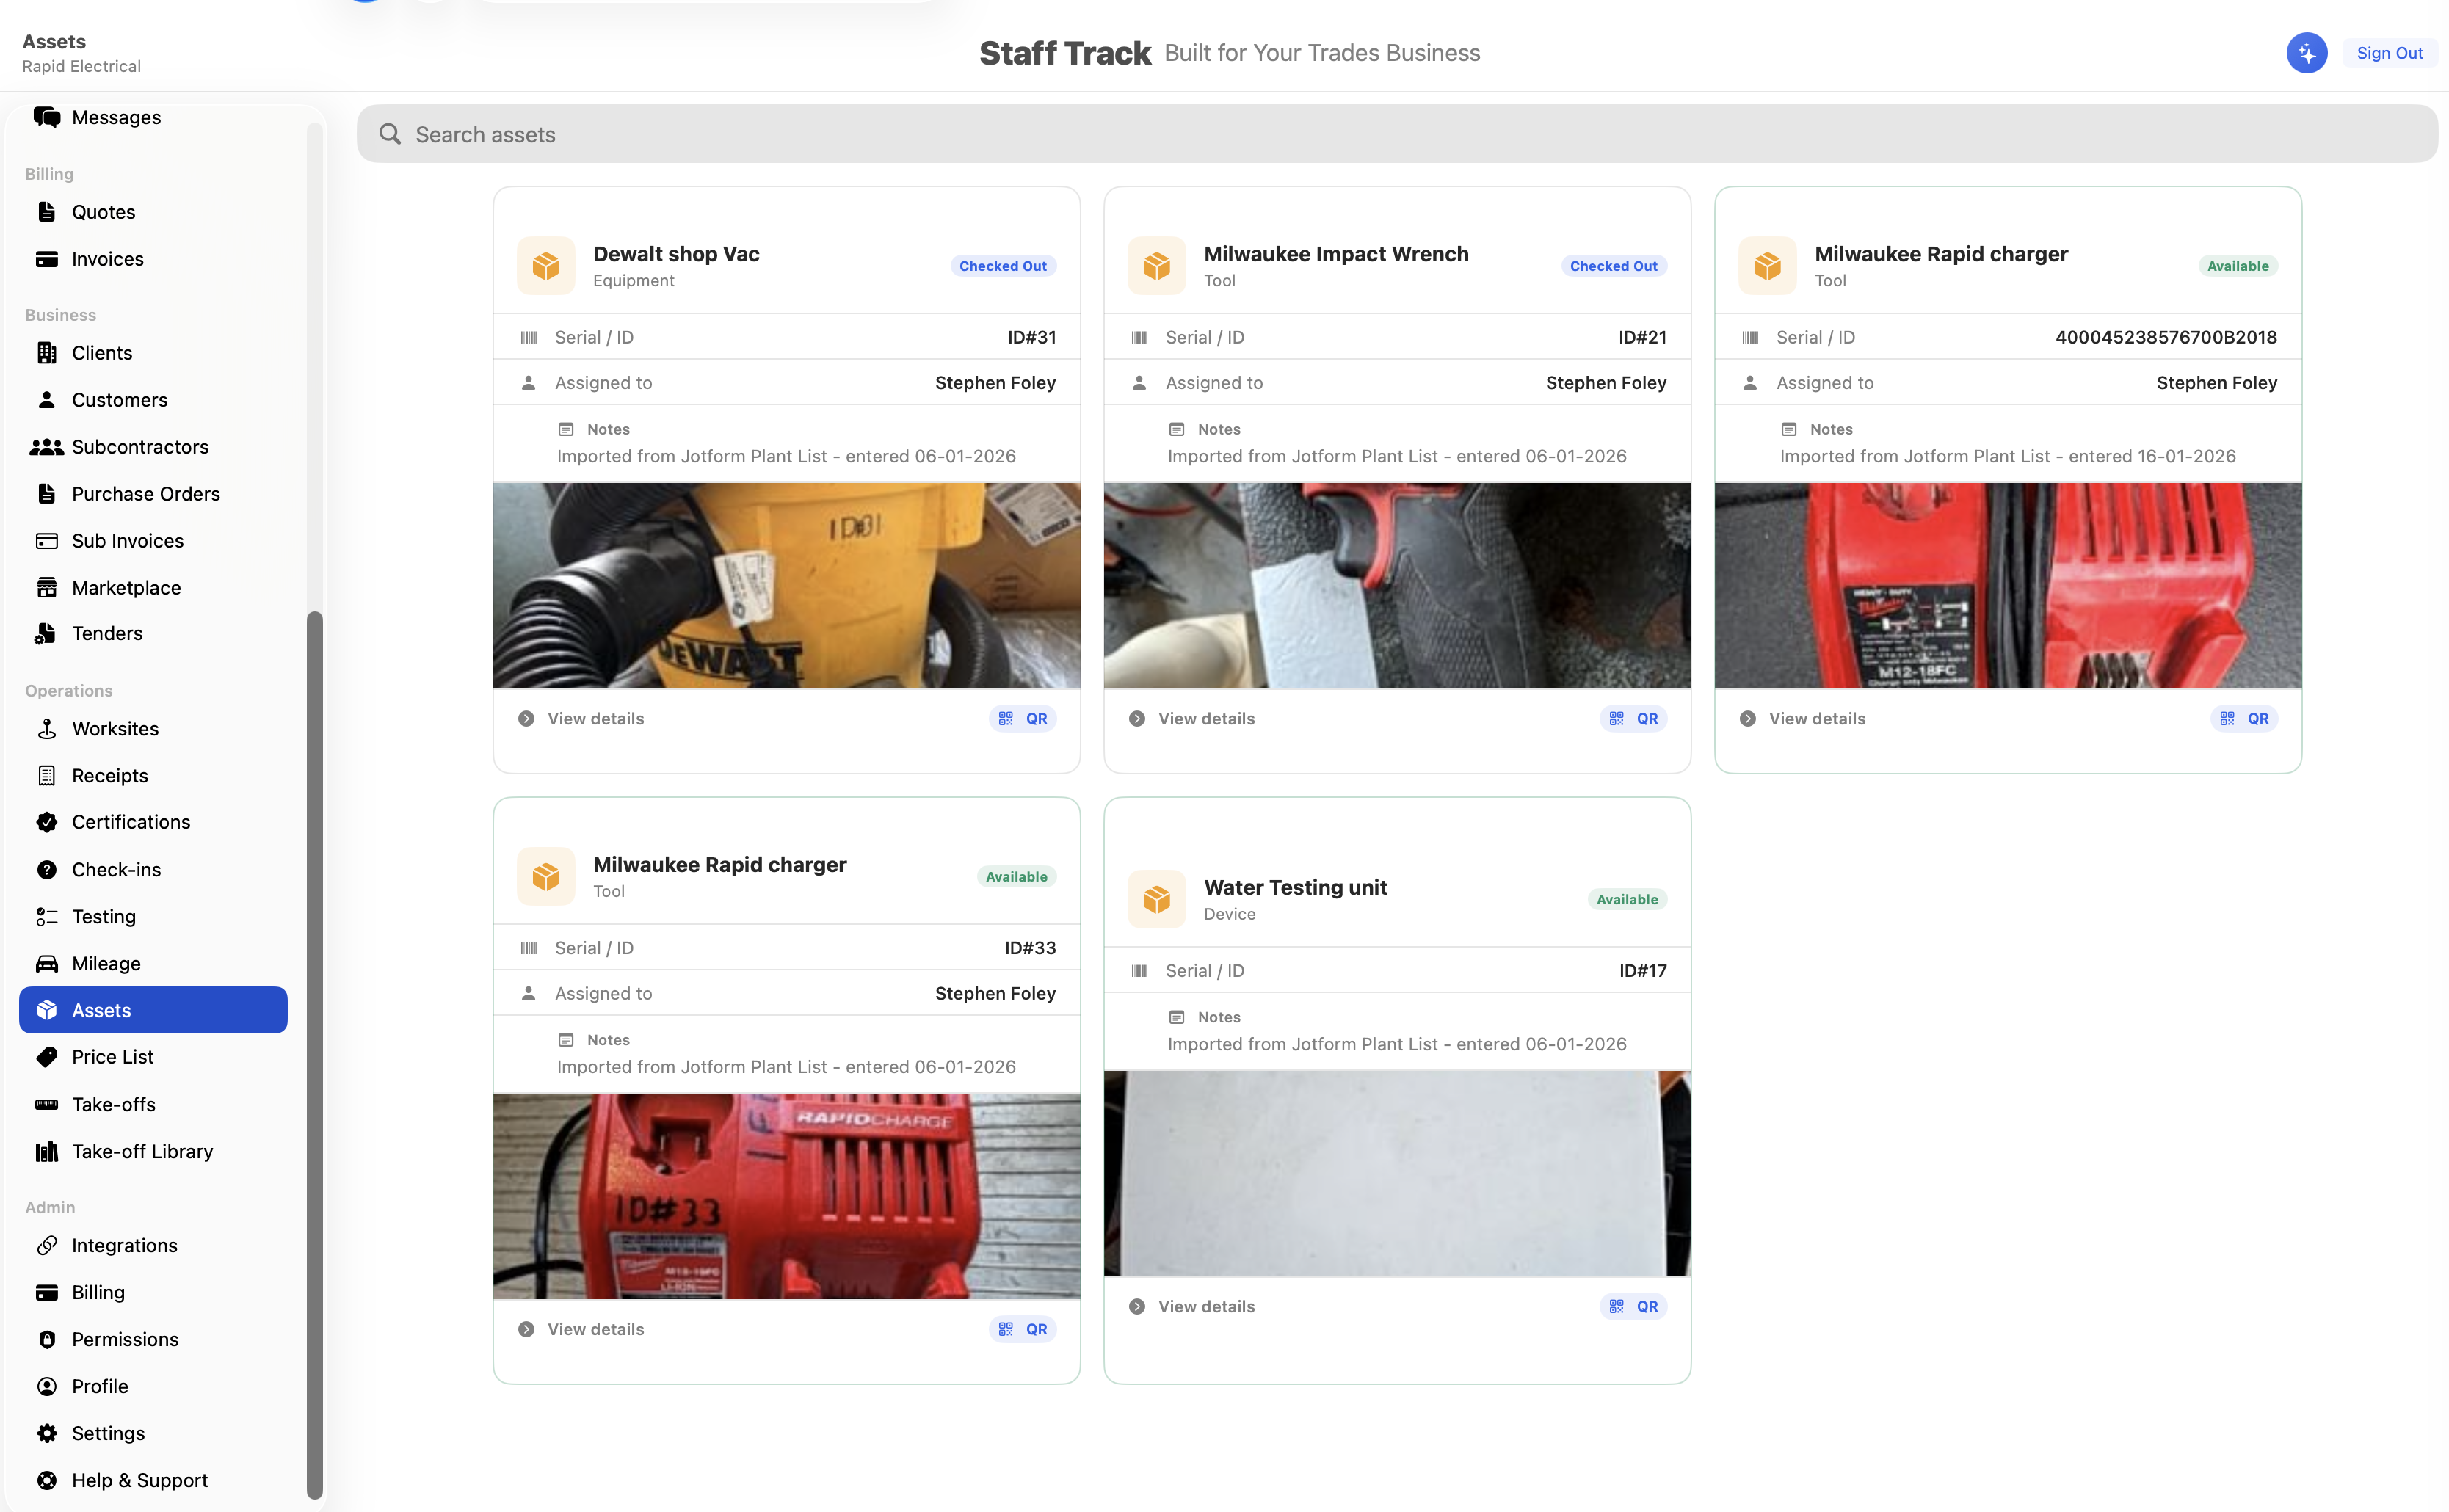Click the Profile avatar icon

pyautogui.click(x=46, y=1387)
